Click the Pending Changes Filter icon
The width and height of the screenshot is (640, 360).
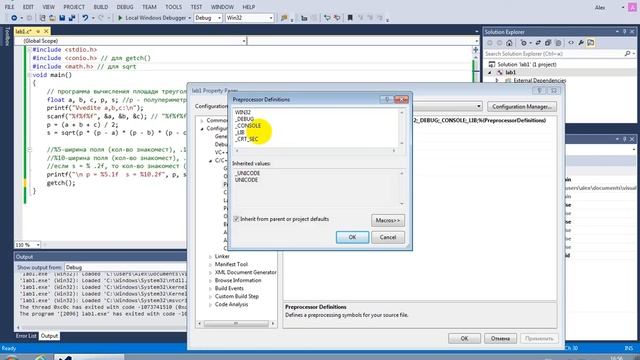pos(523,43)
